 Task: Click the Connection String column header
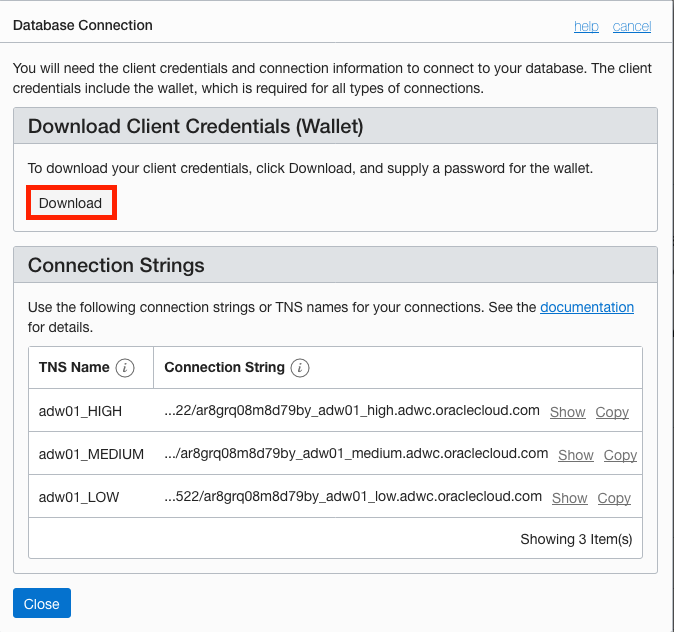[x=224, y=367]
